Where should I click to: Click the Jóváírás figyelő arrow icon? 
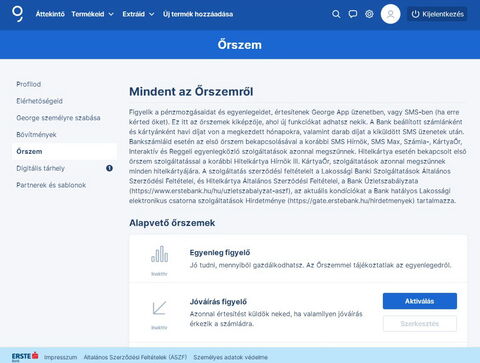coord(159,308)
